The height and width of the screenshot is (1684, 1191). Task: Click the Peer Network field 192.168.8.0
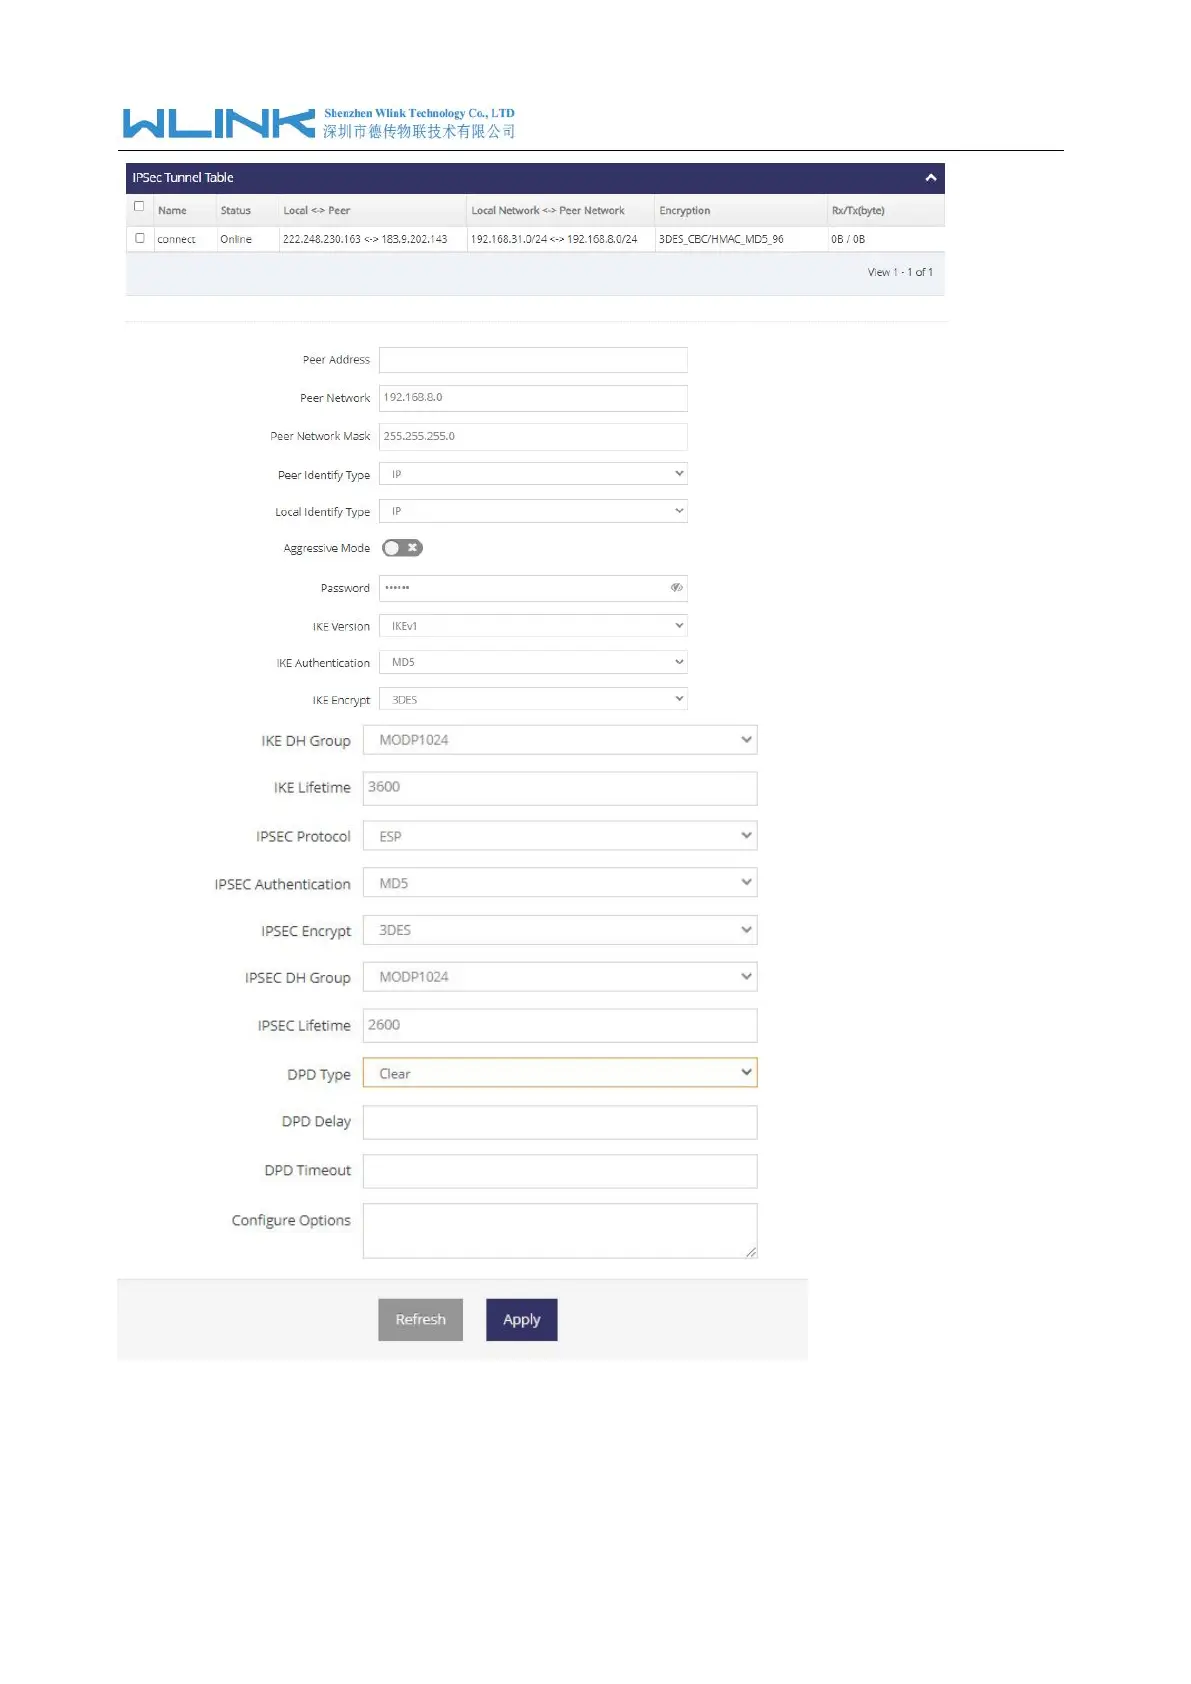[533, 398]
